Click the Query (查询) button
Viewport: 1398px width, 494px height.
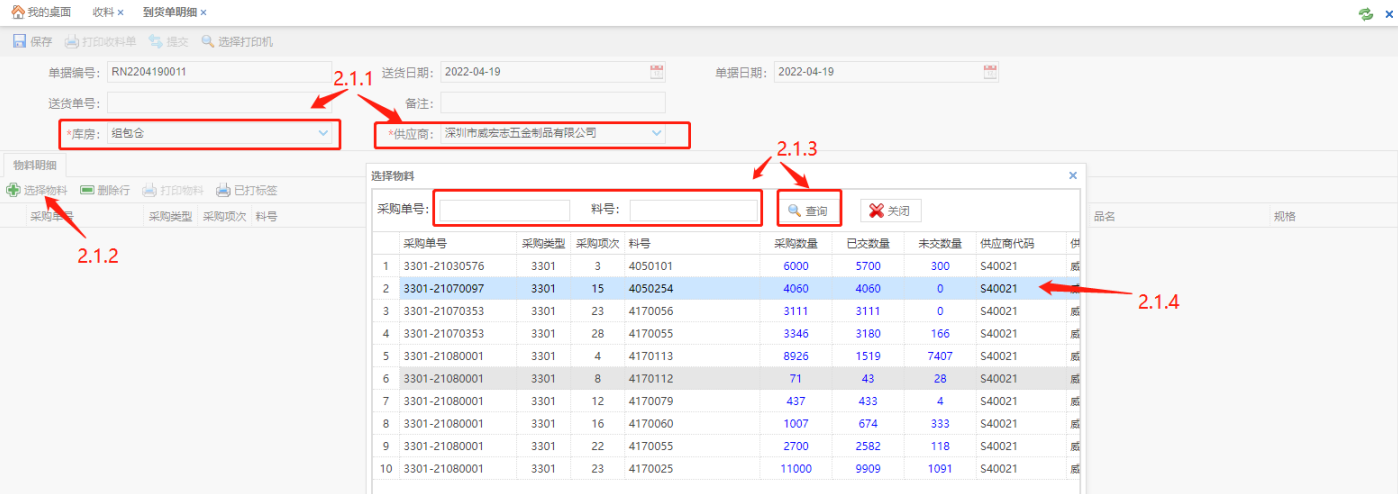[x=808, y=211]
